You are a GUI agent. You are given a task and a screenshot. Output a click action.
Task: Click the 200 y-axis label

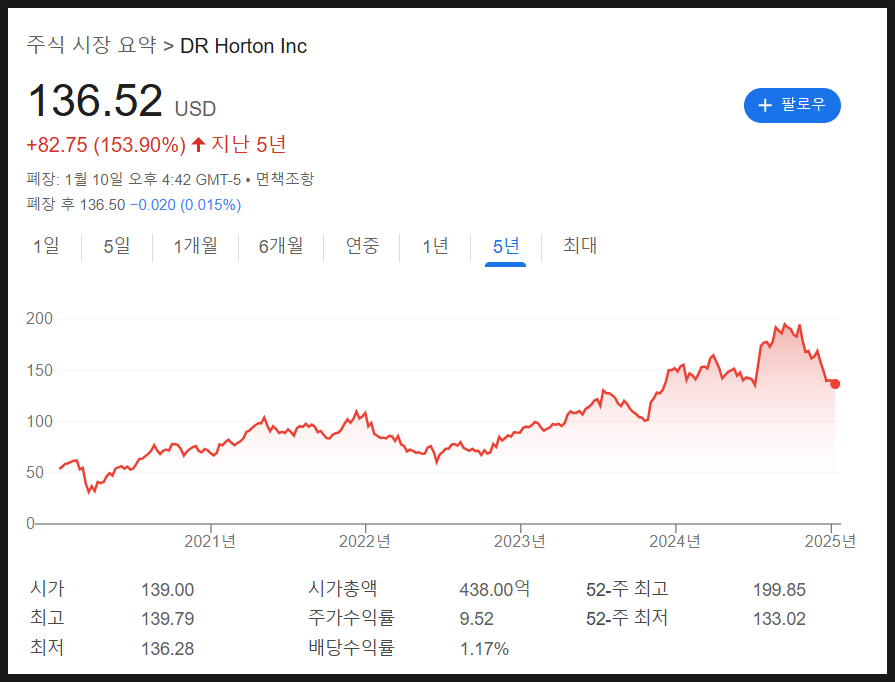click(39, 318)
